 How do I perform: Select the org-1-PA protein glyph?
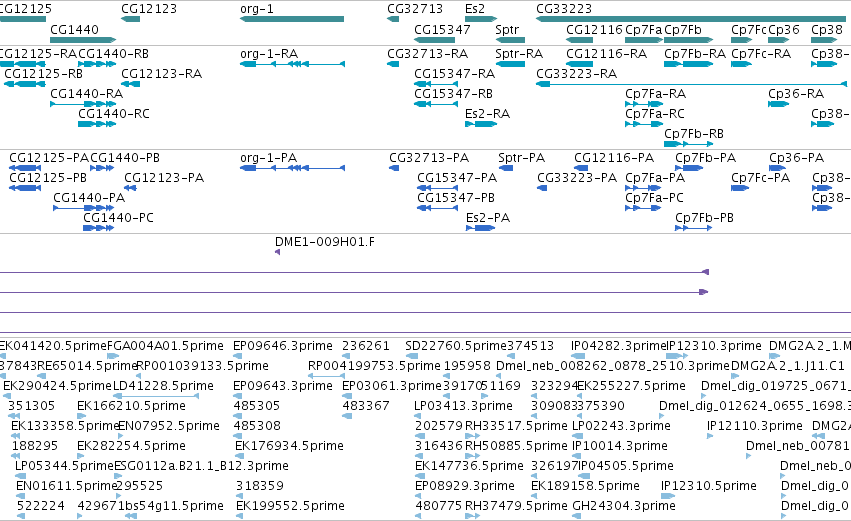coord(292,168)
